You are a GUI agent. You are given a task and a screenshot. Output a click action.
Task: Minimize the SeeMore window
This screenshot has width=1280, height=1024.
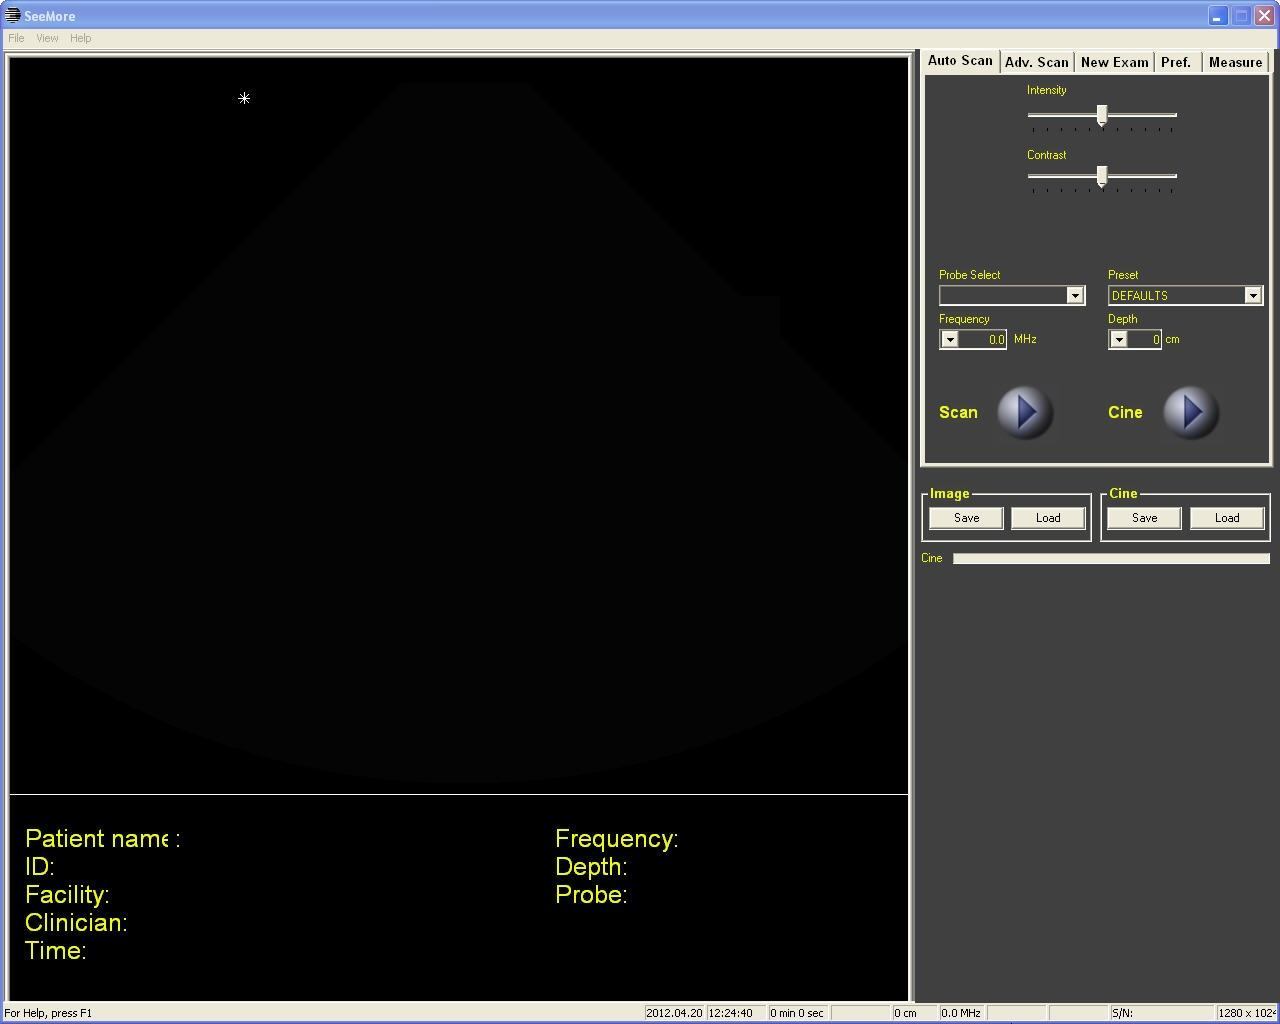tap(1217, 16)
